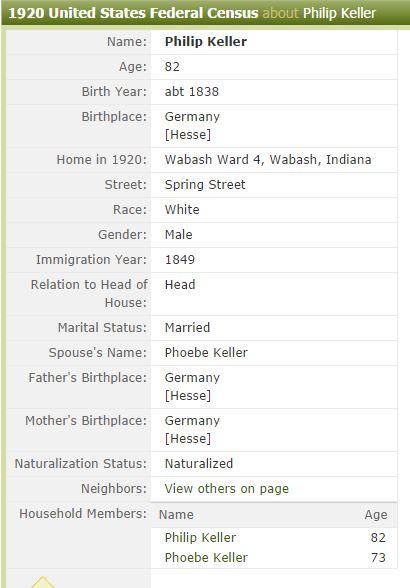
Task: Click 'Wabash Ward 4, Wabash, Indiana' home value
Action: 268,159
